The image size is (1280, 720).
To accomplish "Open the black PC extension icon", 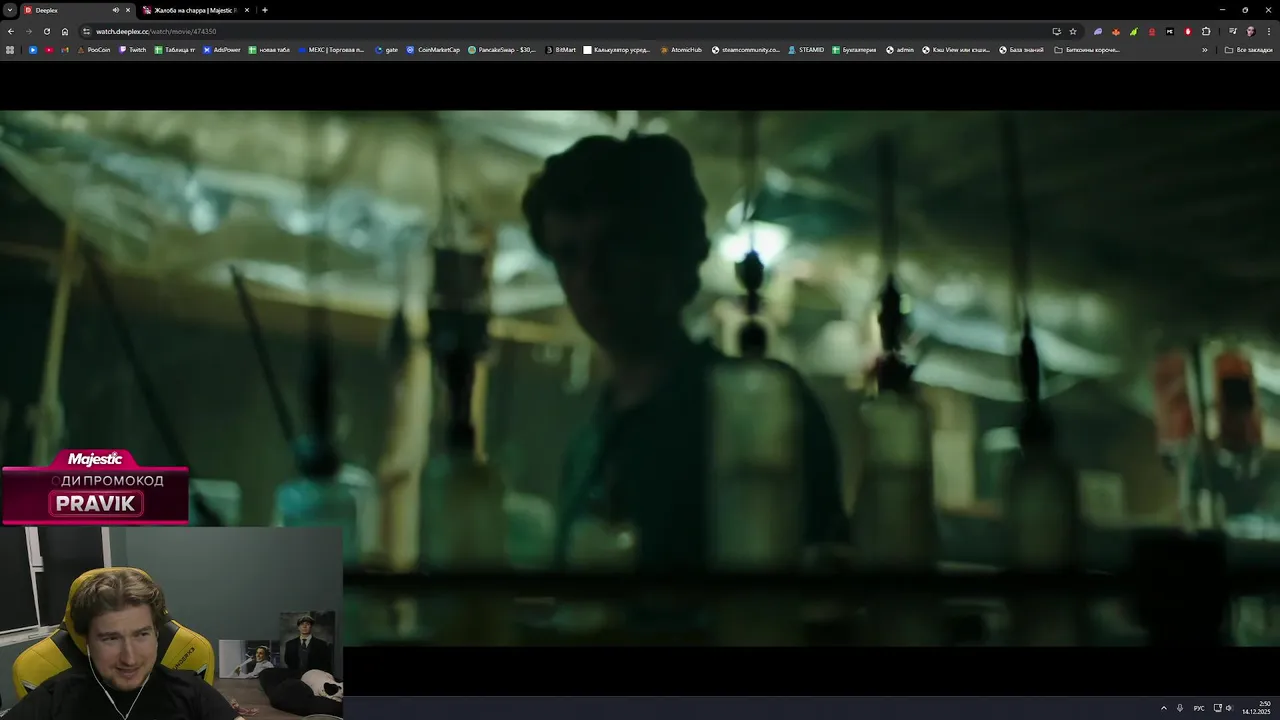I will [x=1170, y=31].
